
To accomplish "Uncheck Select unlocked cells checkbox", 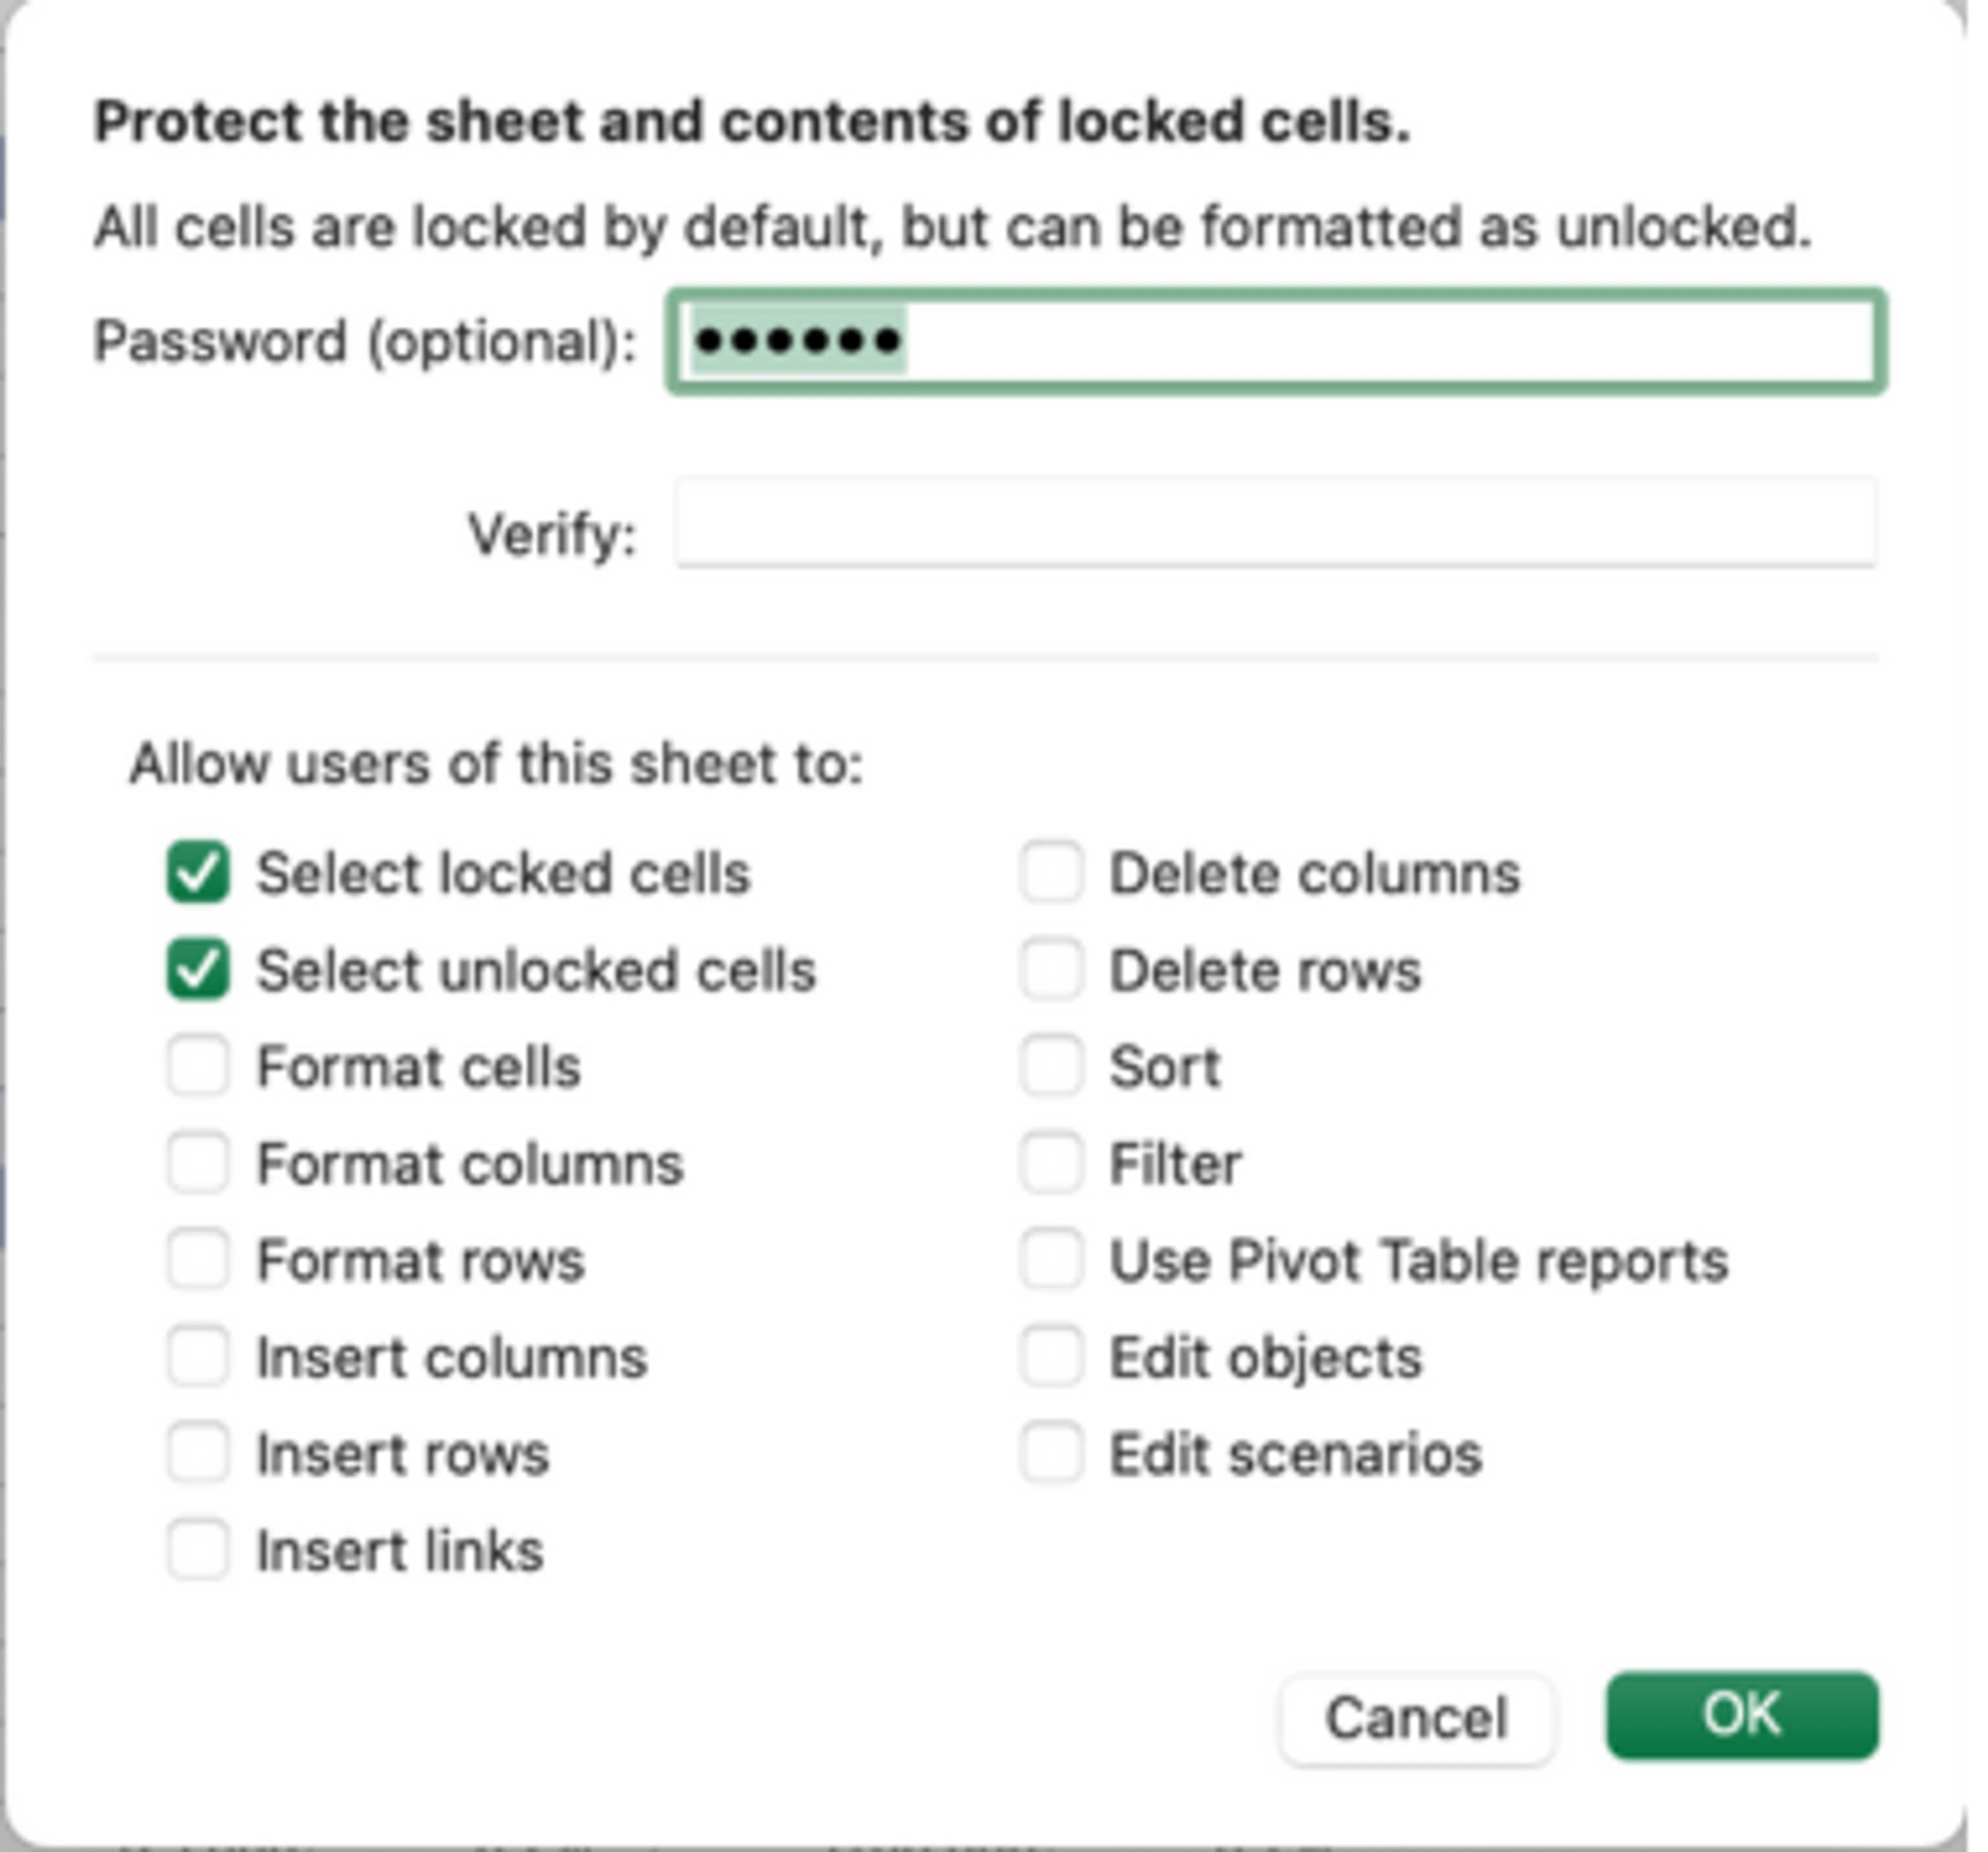I will point(198,970).
